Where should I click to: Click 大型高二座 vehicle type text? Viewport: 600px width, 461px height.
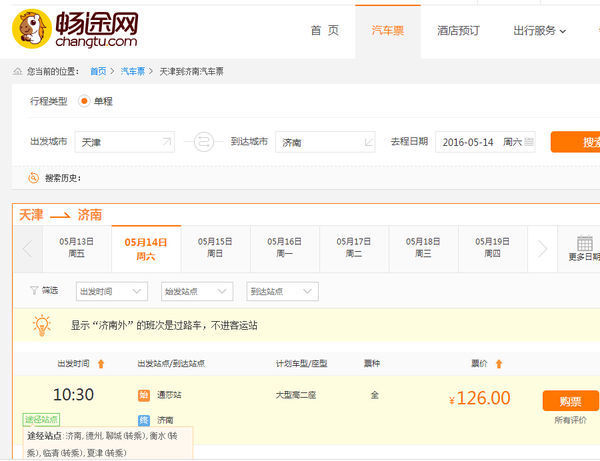[x=296, y=395]
